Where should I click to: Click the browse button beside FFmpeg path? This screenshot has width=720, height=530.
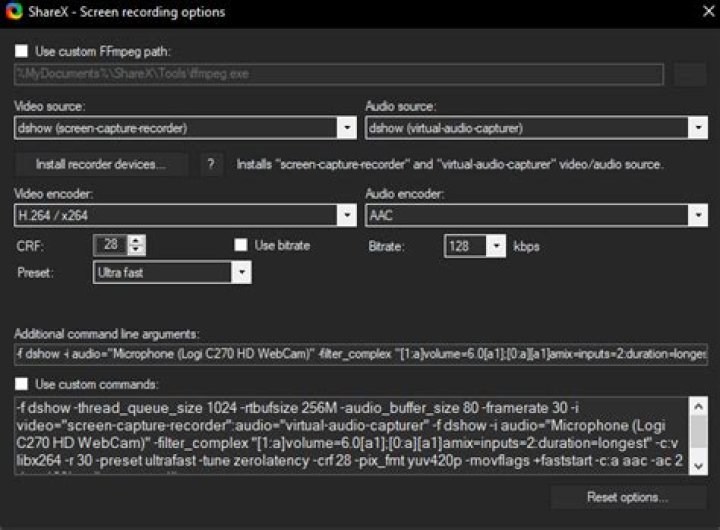pyautogui.click(x=690, y=74)
